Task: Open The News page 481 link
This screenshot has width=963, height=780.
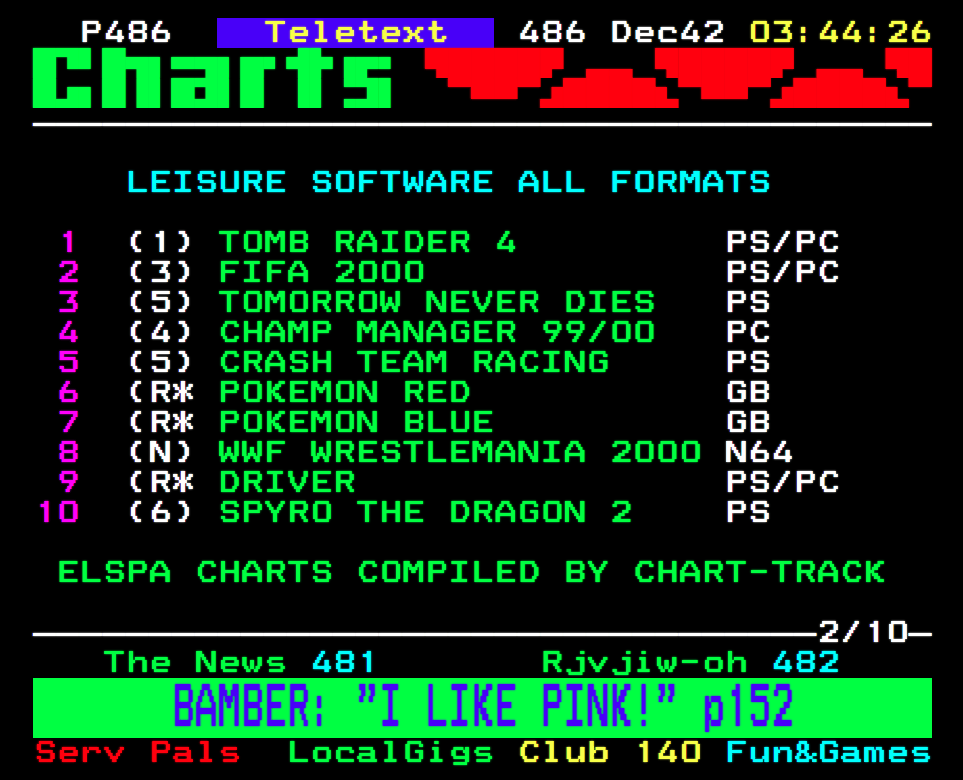Action: point(240,663)
